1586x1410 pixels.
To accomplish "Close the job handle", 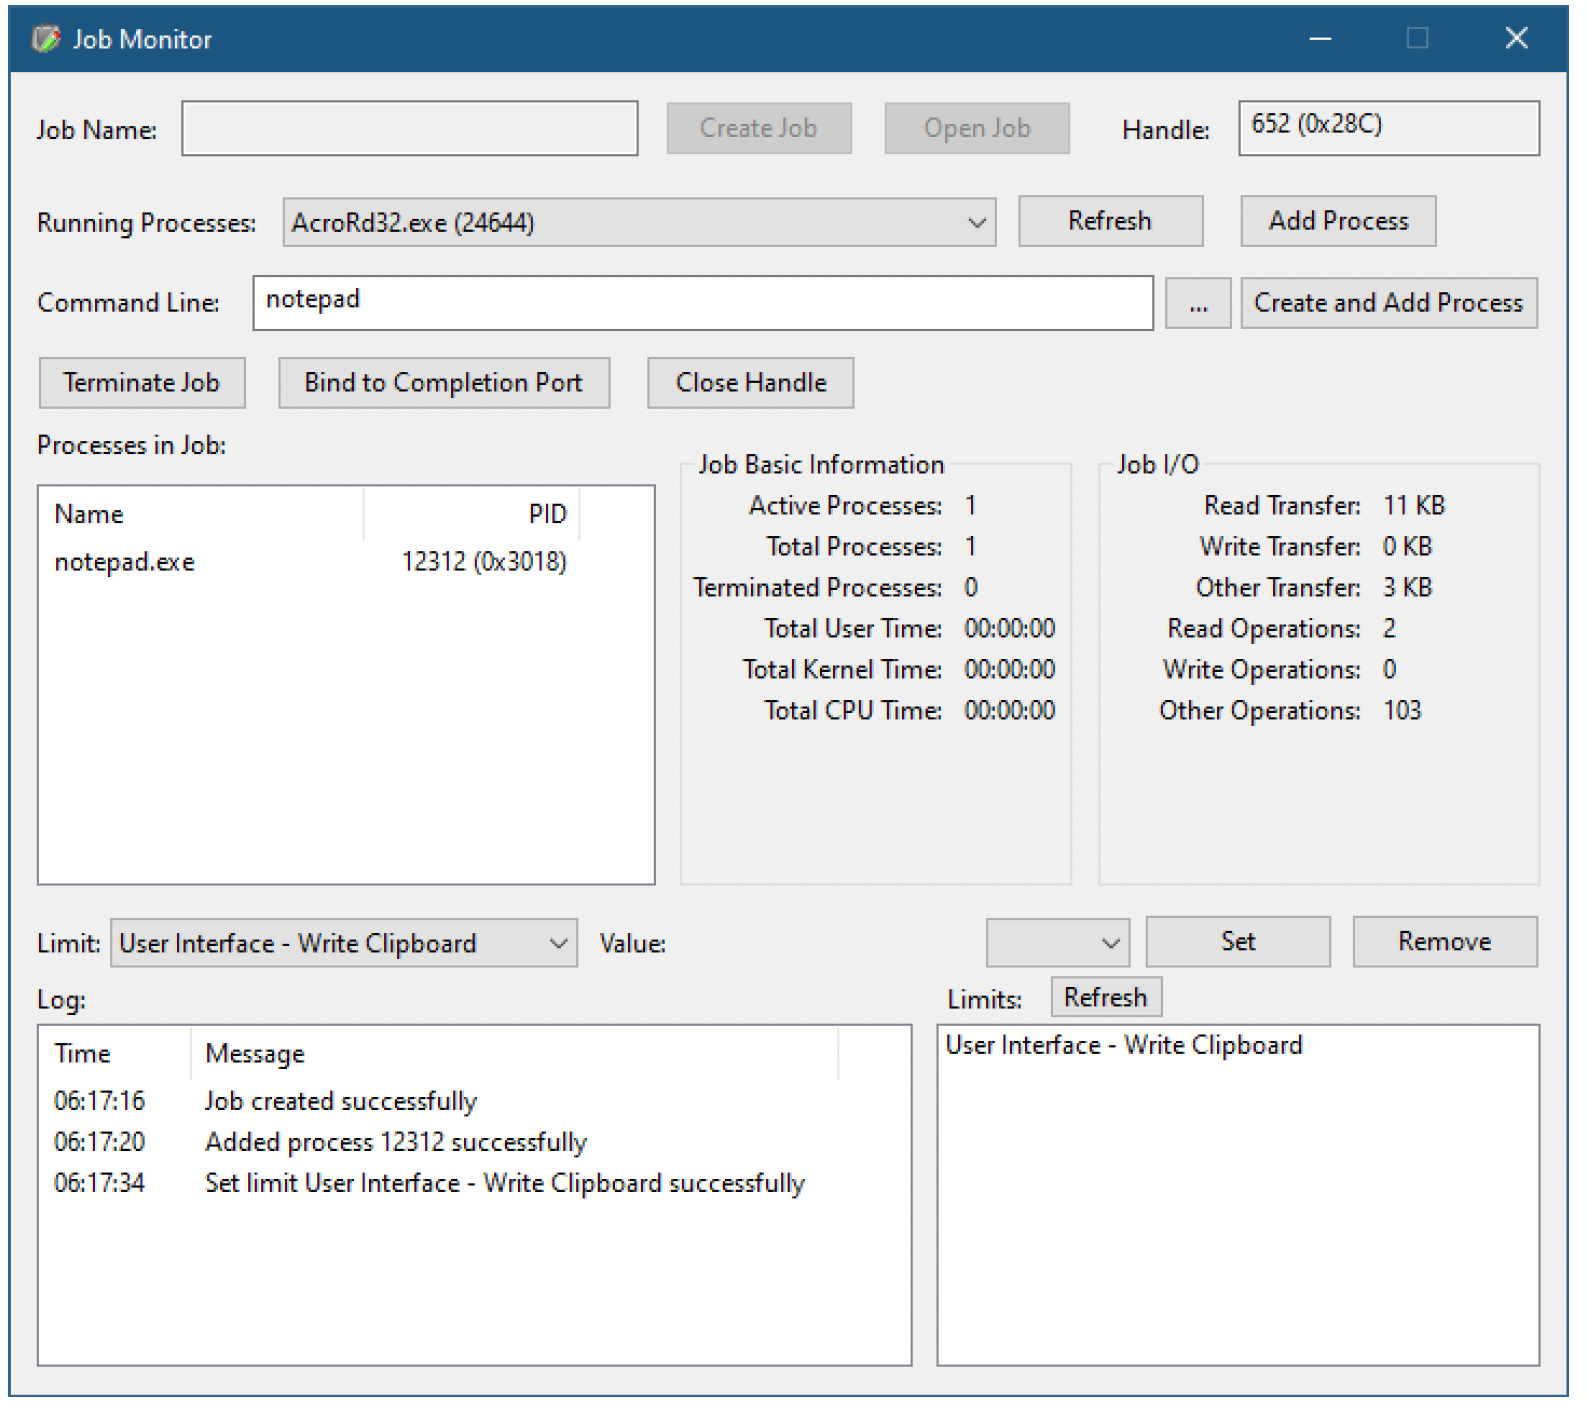I will (751, 383).
